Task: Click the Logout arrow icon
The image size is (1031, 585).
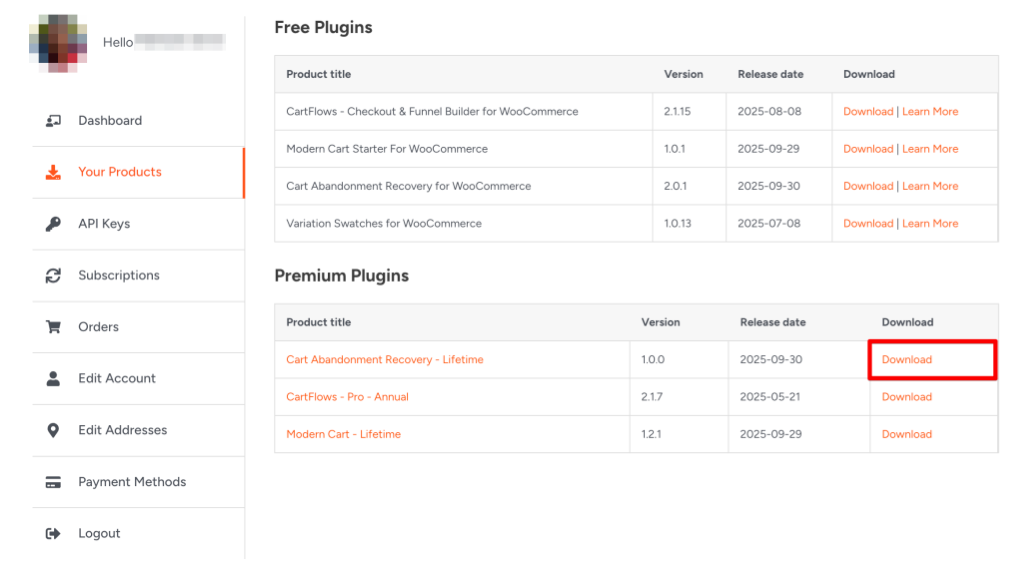Action: tap(53, 534)
